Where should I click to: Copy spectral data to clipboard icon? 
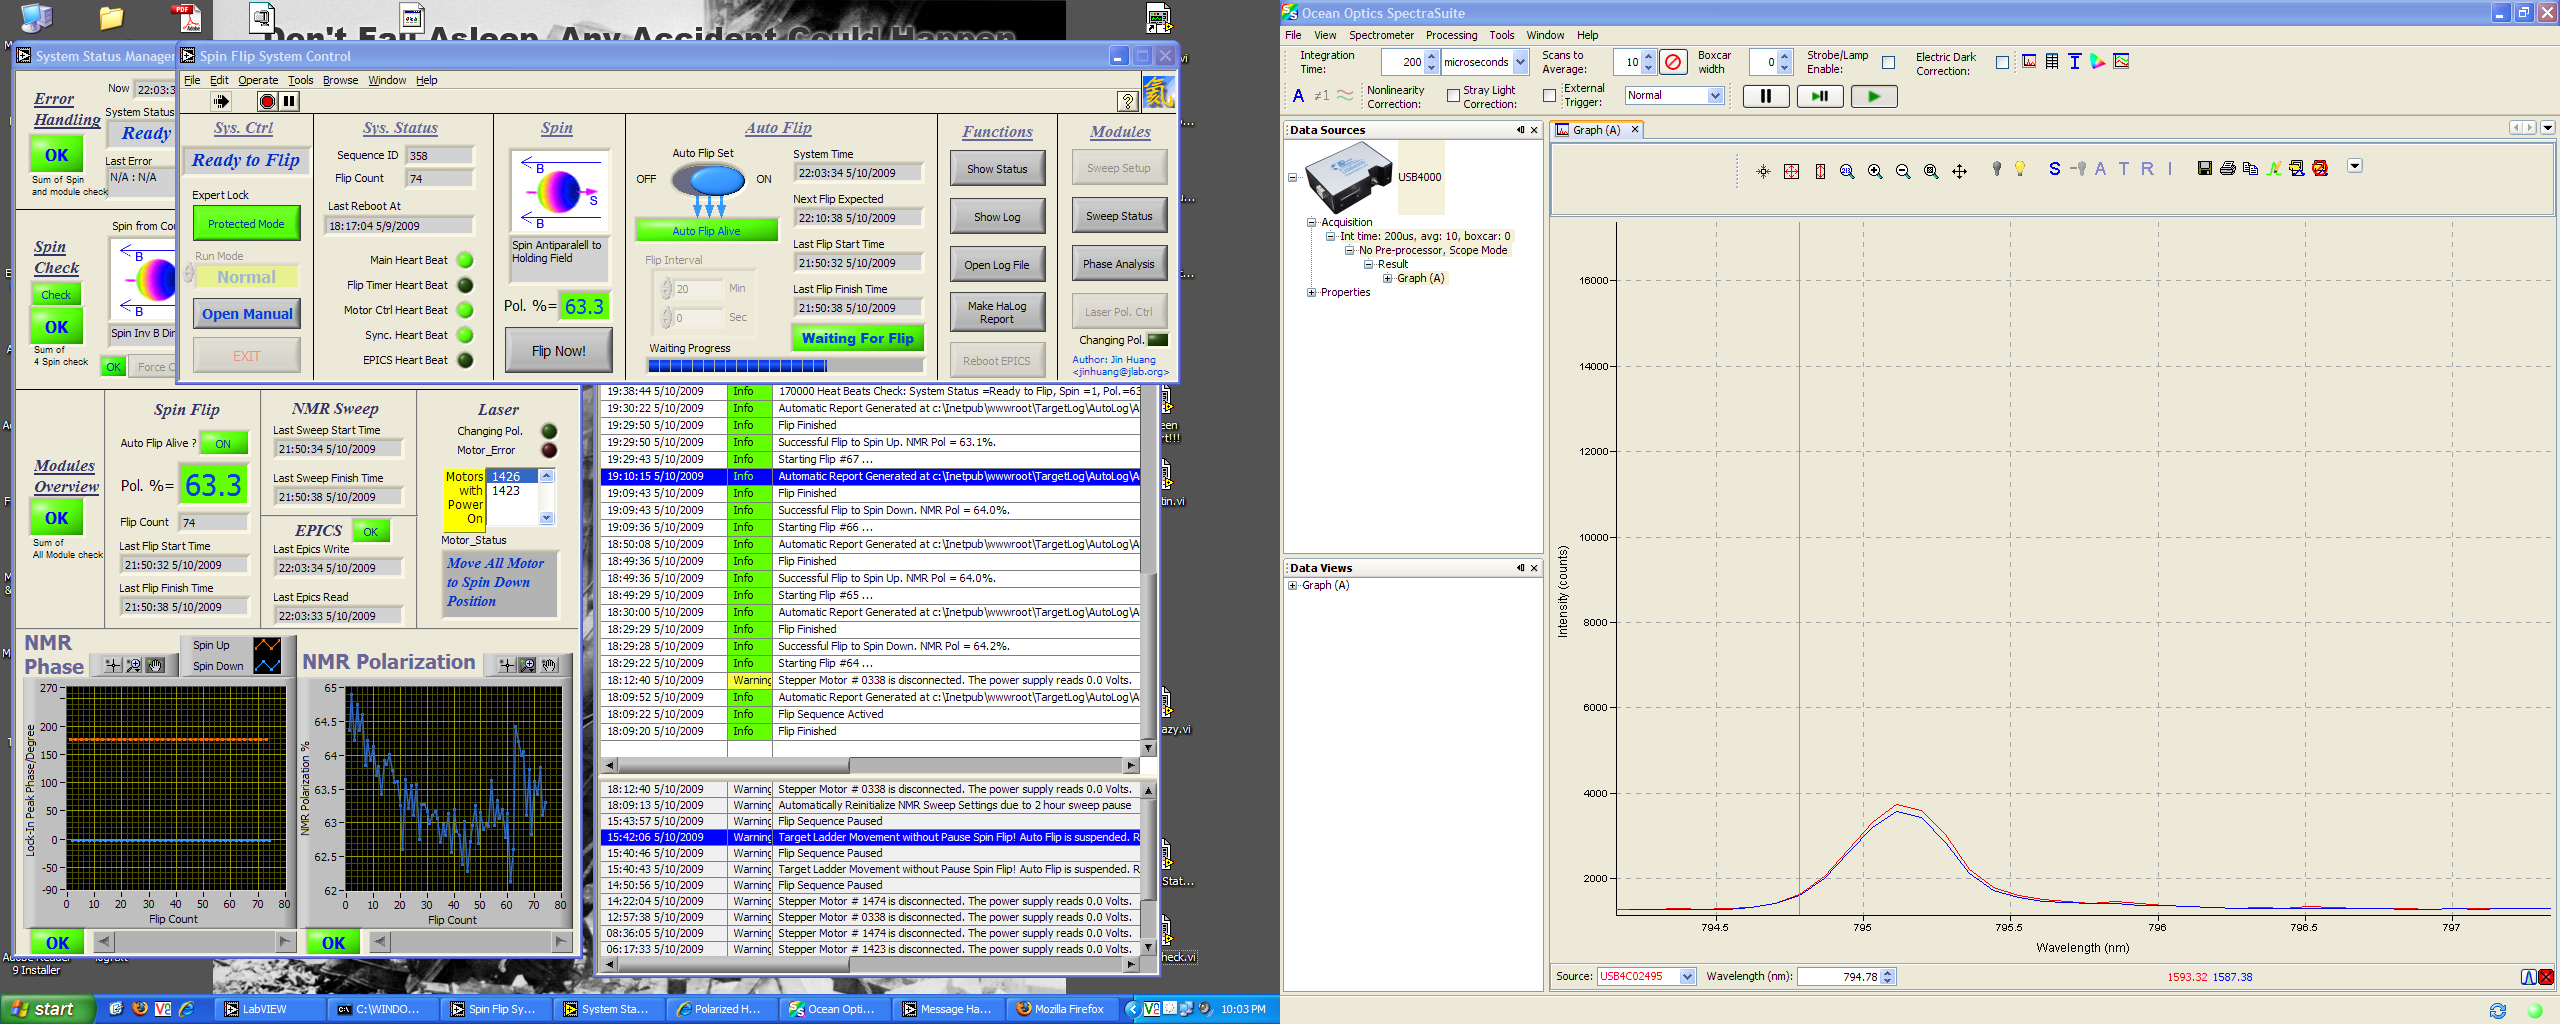(2250, 168)
